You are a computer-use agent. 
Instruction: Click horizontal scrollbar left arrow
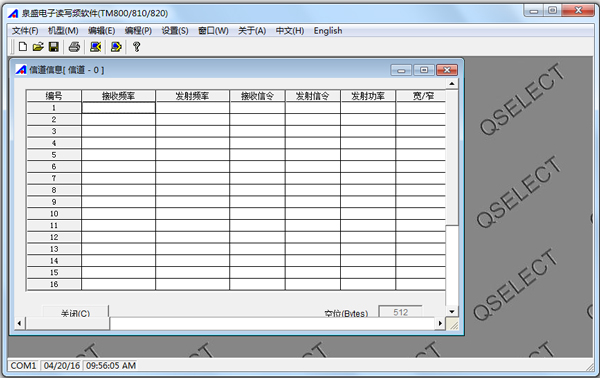tap(20, 324)
